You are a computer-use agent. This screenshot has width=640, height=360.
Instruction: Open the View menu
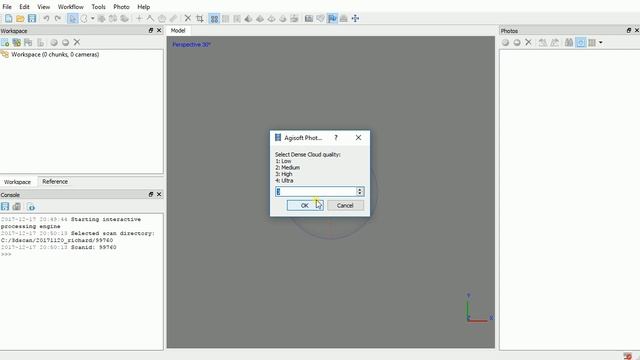pyautogui.click(x=44, y=7)
